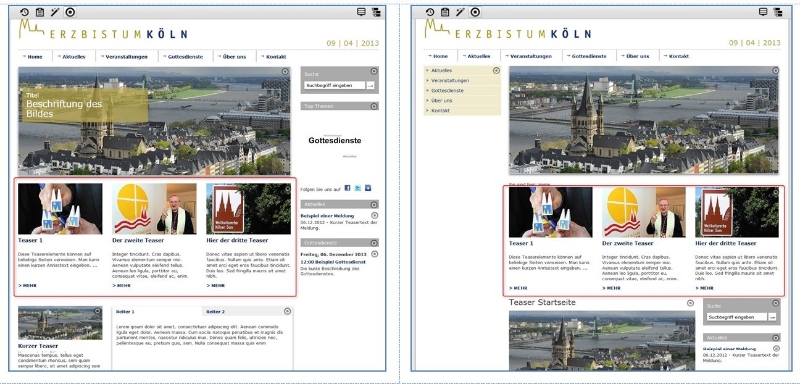800x384 pixels.
Task: Click the clipboard icon in right page toolbar
Action: point(445,12)
